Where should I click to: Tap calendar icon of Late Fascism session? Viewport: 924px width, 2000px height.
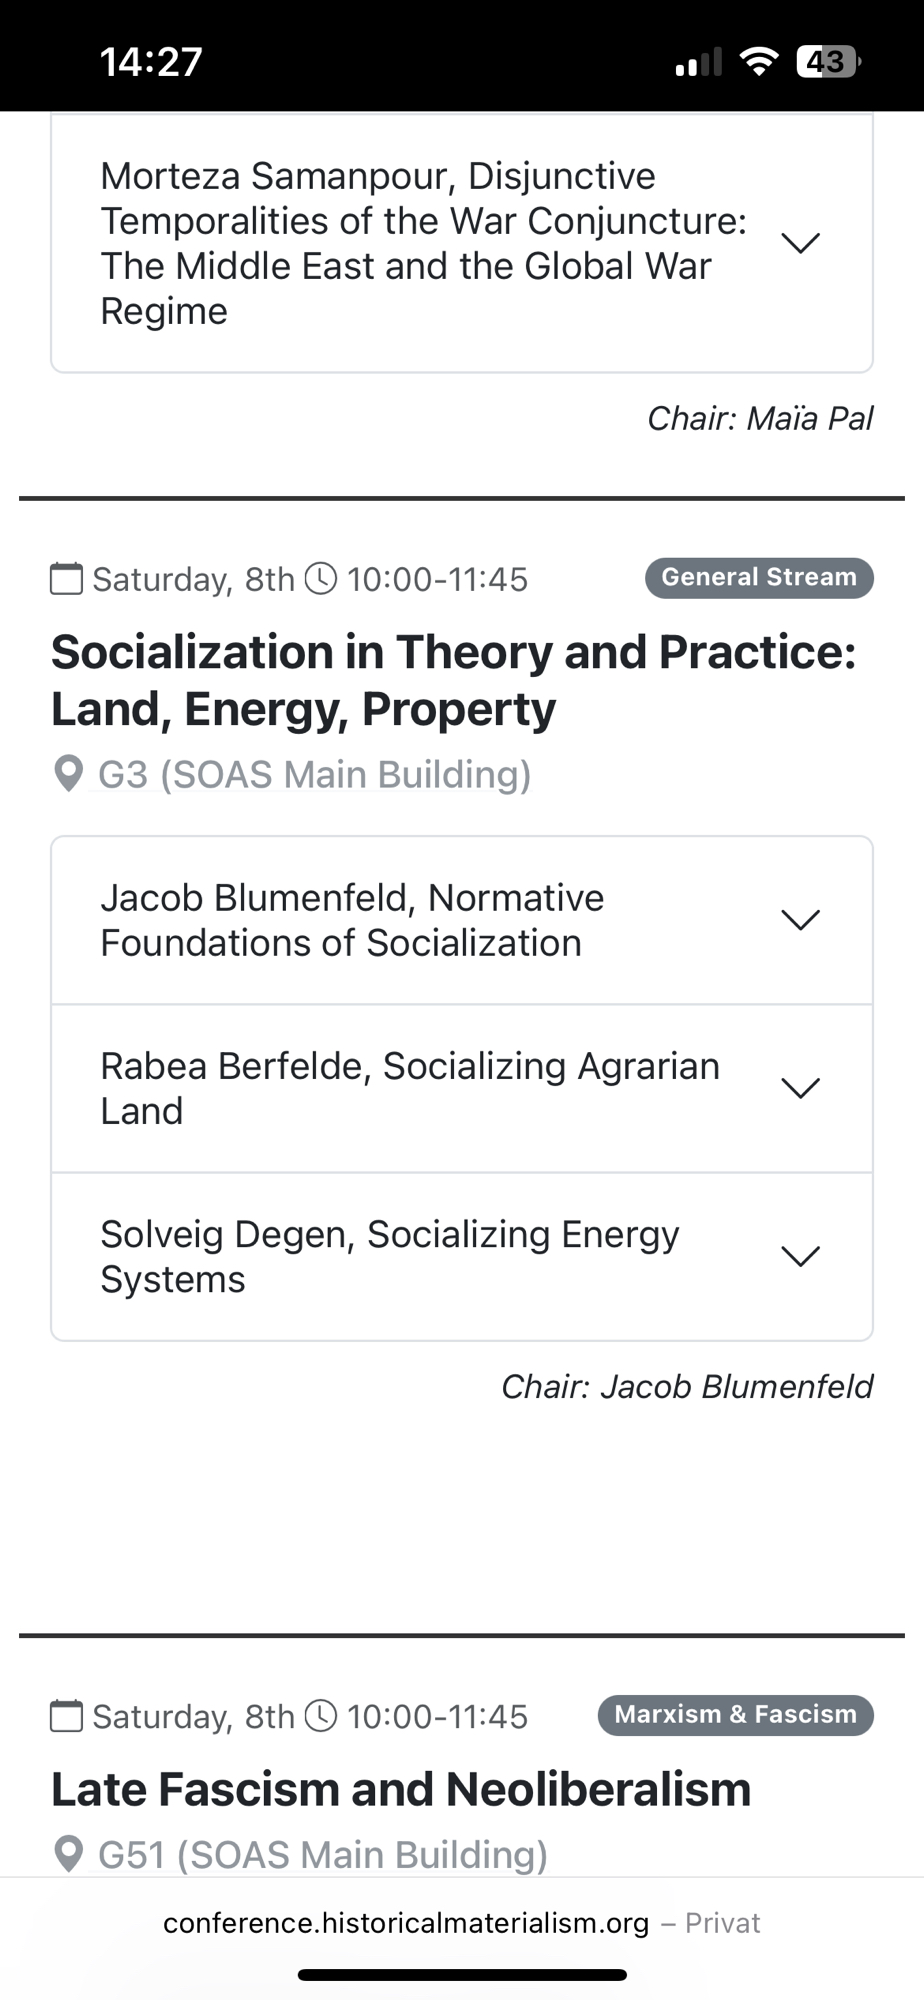[x=67, y=1716]
